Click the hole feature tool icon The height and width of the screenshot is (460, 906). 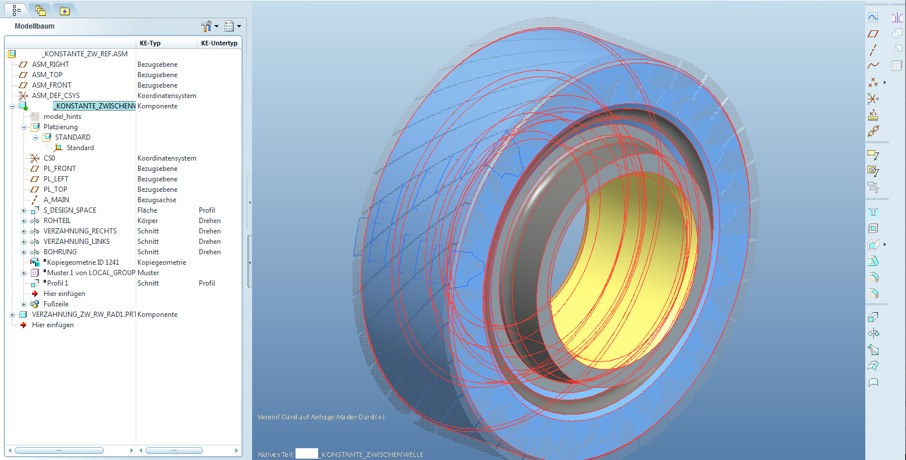point(873,212)
